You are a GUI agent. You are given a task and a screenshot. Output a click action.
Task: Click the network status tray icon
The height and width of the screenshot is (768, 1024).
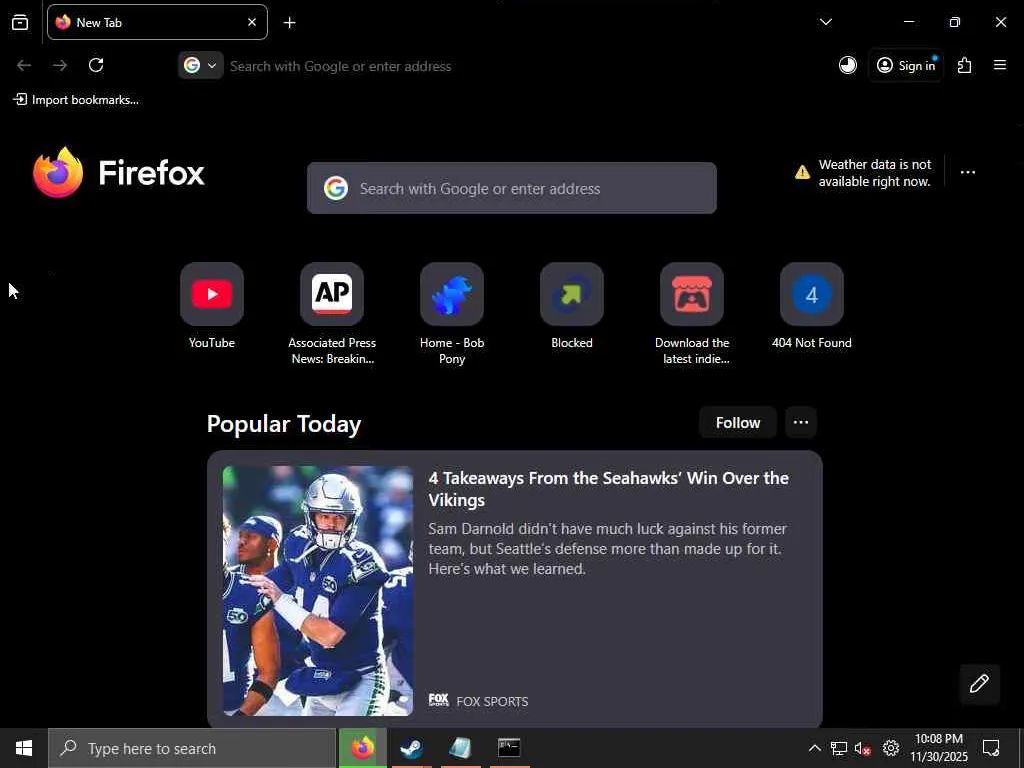pyautogui.click(x=839, y=748)
